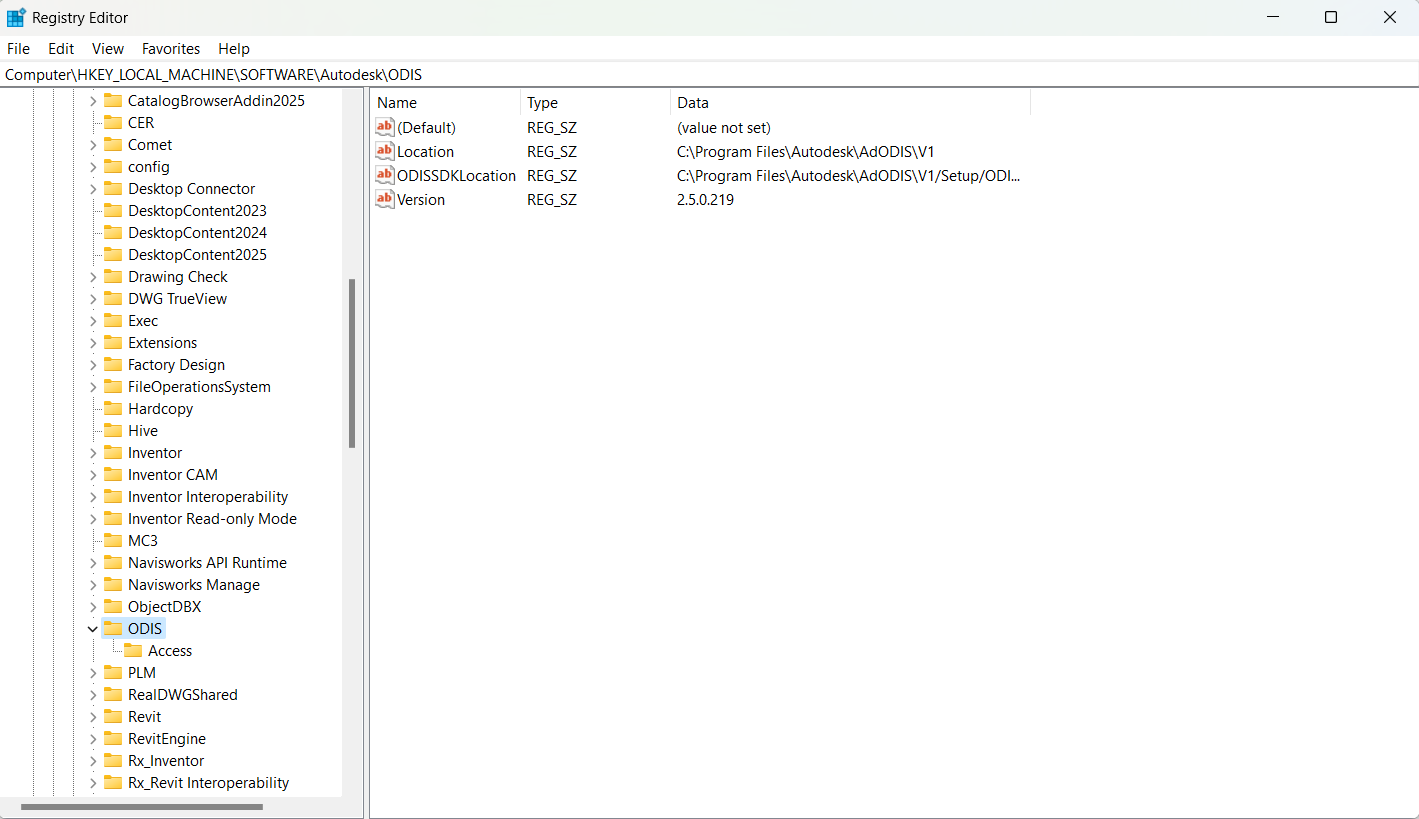Screen dimensions: 1419x819
Task: Open the Edit menu
Action: (x=61, y=48)
